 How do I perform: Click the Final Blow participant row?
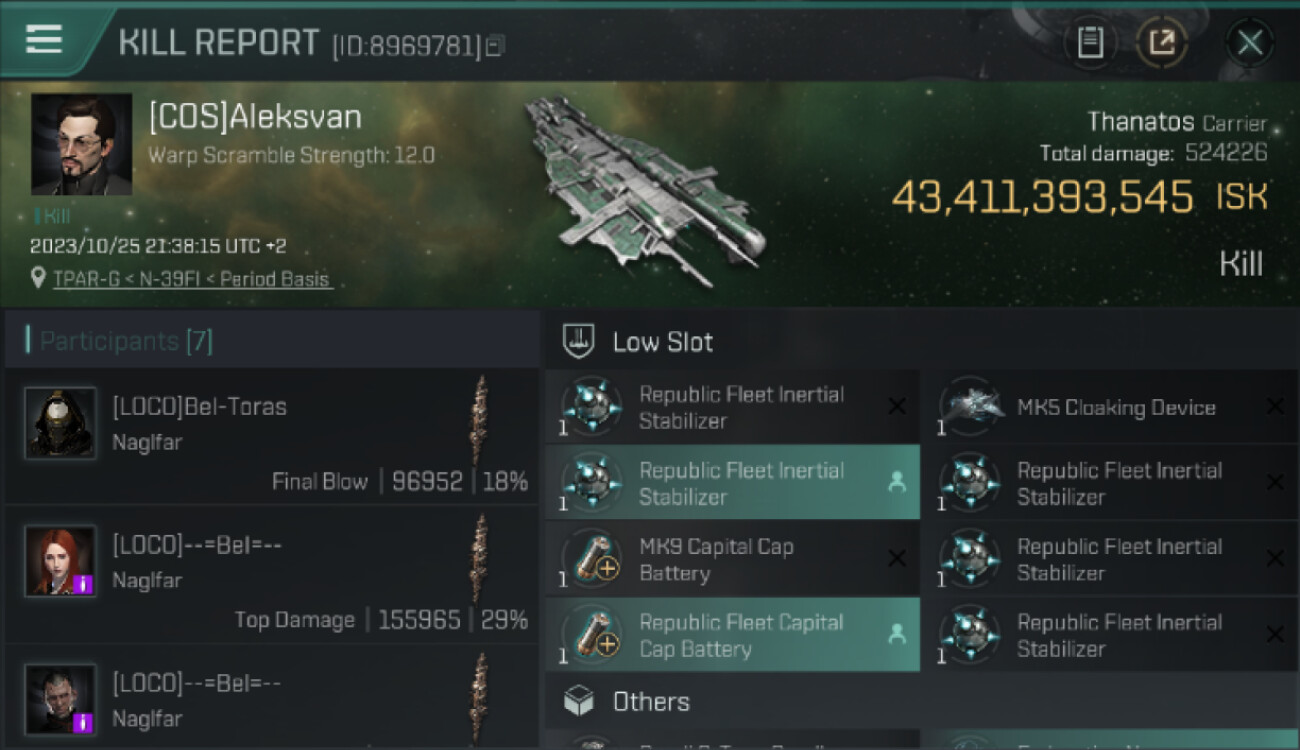[270, 437]
